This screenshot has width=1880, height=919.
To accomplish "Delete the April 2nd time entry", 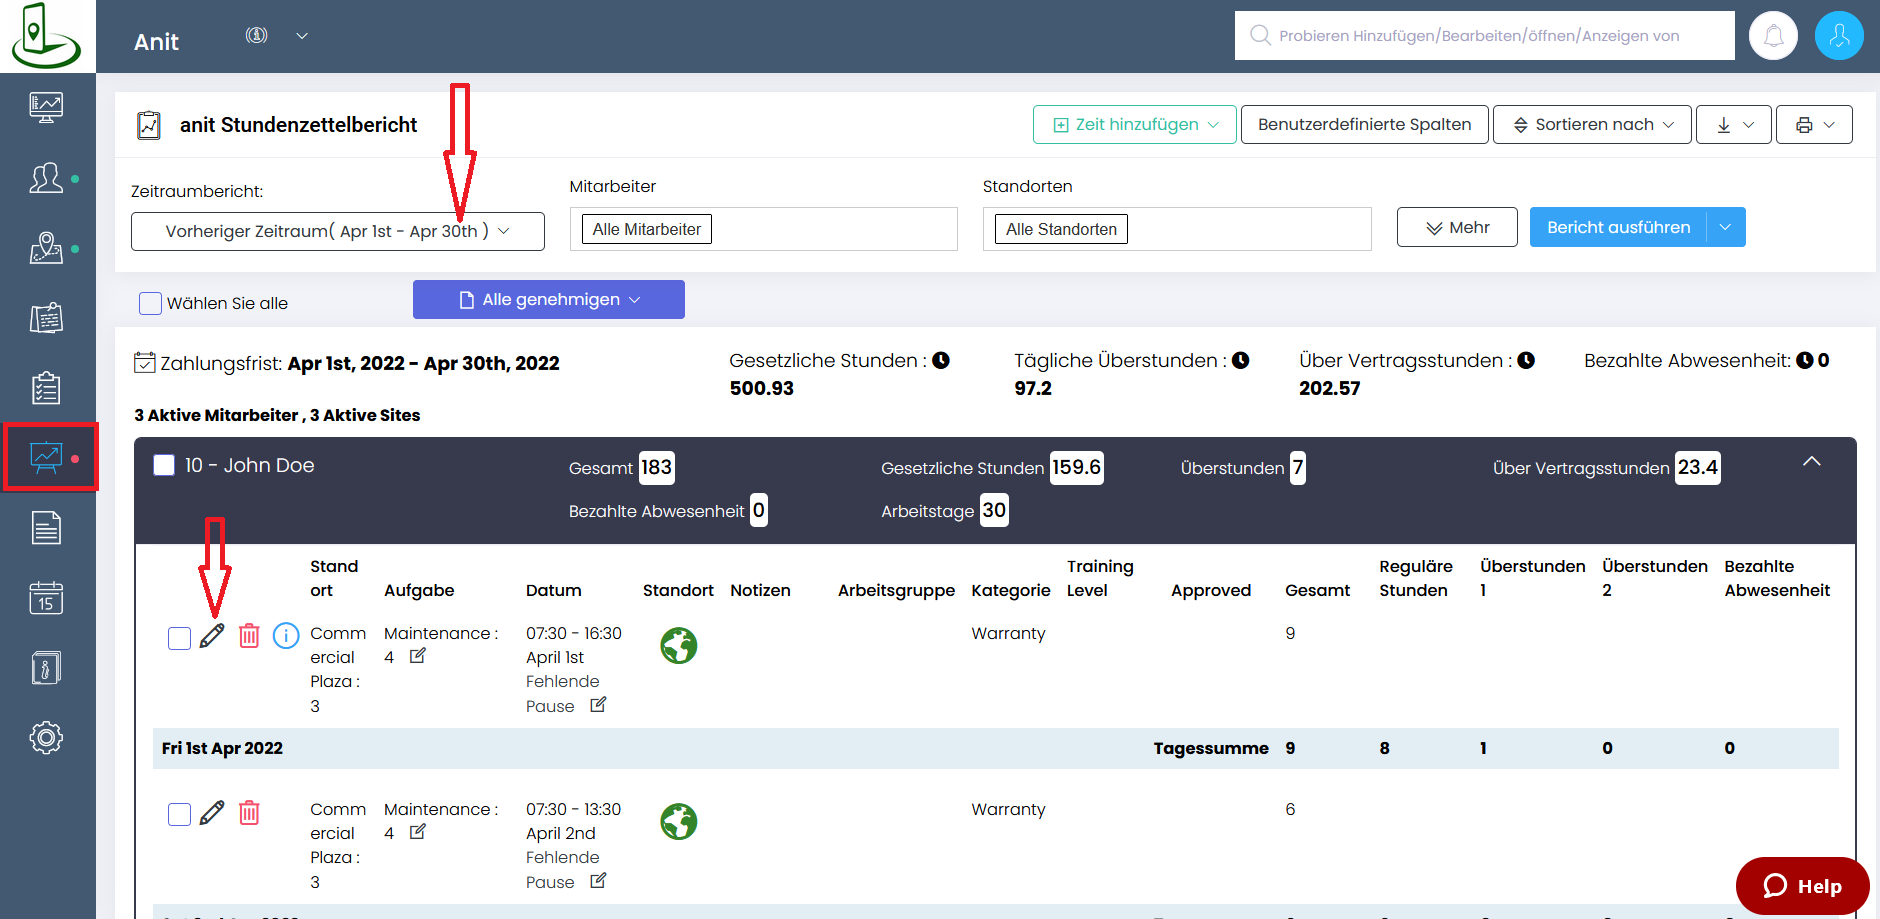I will (x=249, y=812).
